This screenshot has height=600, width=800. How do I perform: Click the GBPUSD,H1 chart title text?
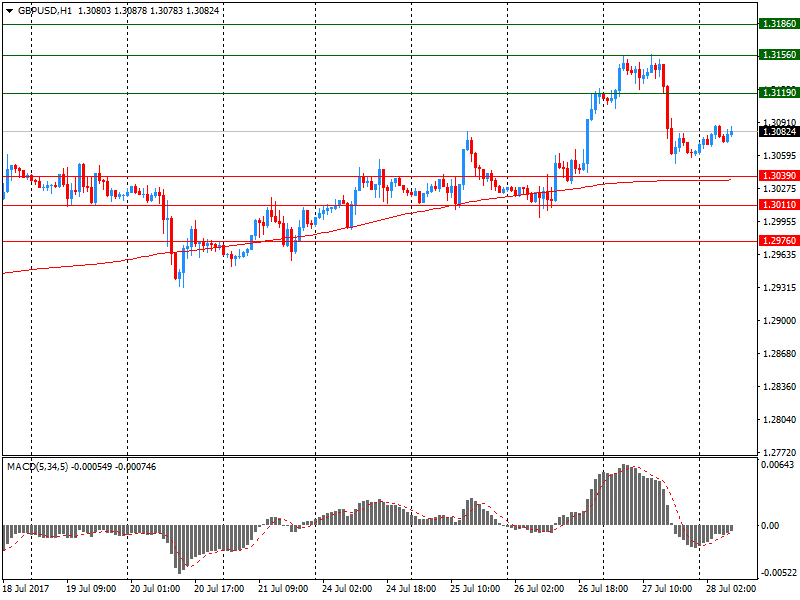click(x=45, y=11)
